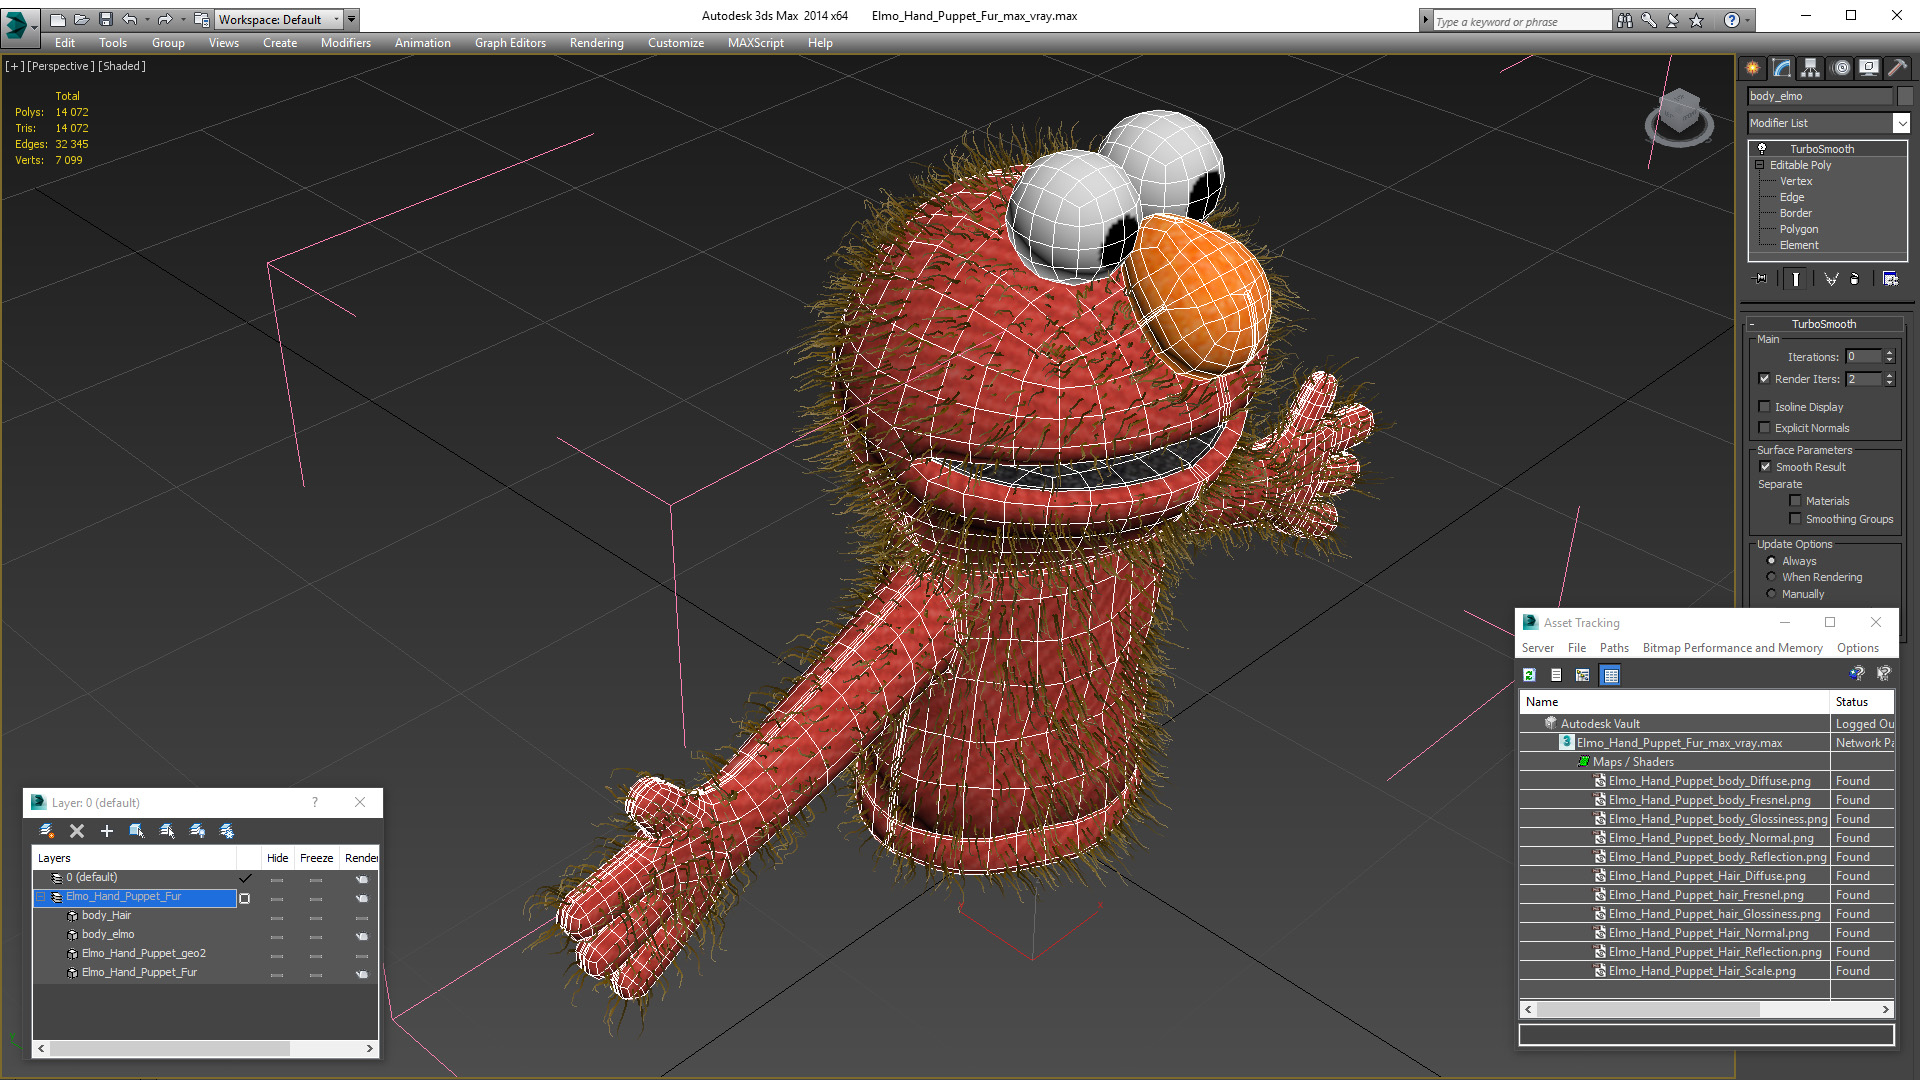Click the Save File icon in quick access toolbar

click(106, 19)
